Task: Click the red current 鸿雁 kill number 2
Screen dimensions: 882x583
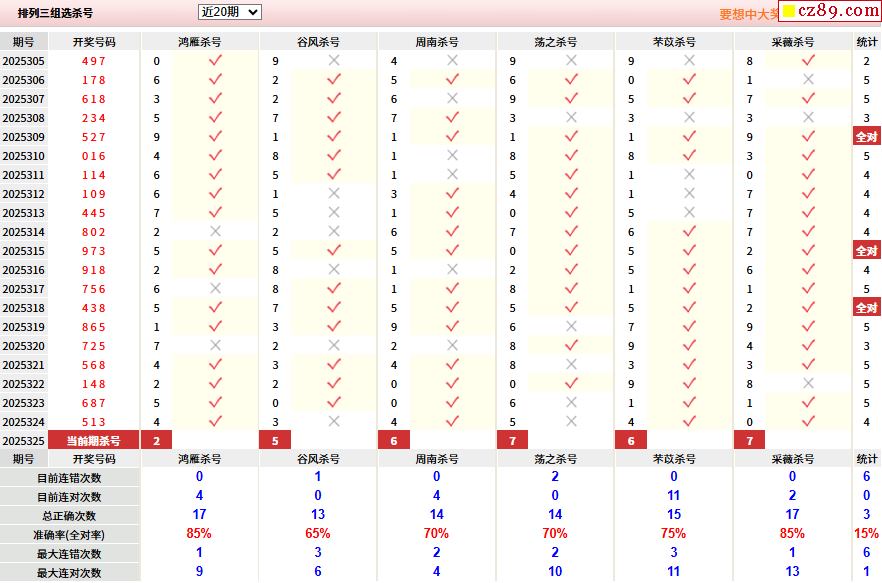Action: point(156,441)
